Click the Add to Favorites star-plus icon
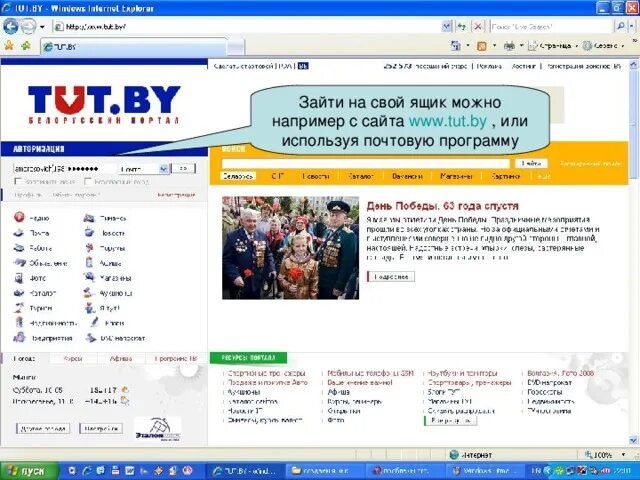Screen dimensions: 640x480 click(x=26, y=46)
